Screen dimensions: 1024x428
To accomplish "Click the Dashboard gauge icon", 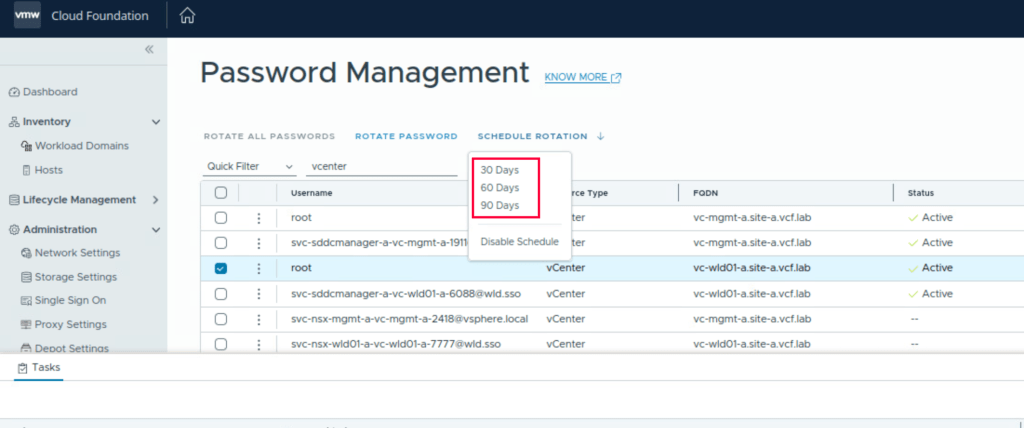I will [x=14, y=92].
